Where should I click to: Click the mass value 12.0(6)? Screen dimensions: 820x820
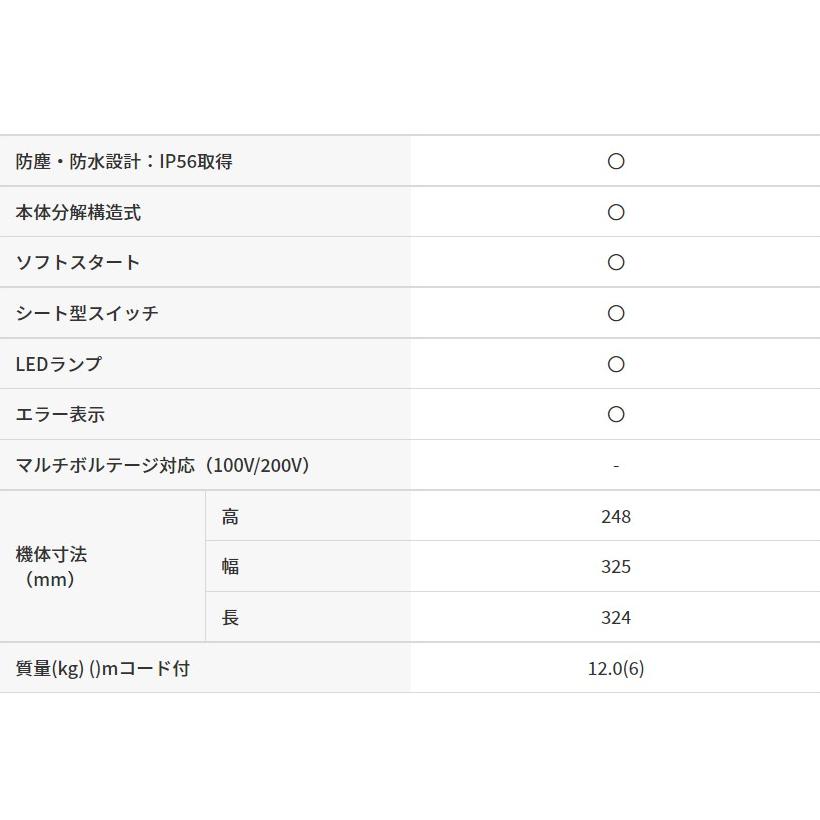pyautogui.click(x=616, y=668)
